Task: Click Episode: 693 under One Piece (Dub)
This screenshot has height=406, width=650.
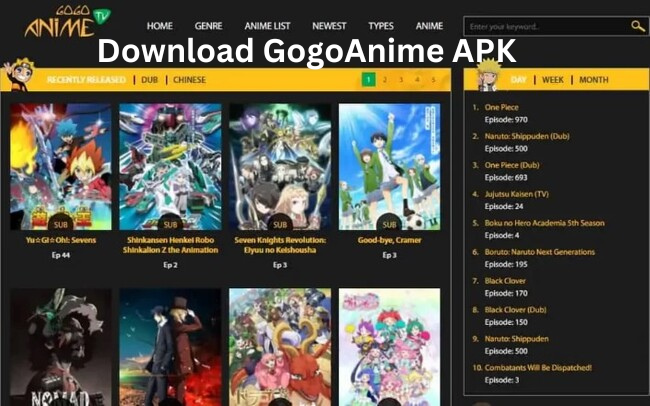Action: (506, 177)
